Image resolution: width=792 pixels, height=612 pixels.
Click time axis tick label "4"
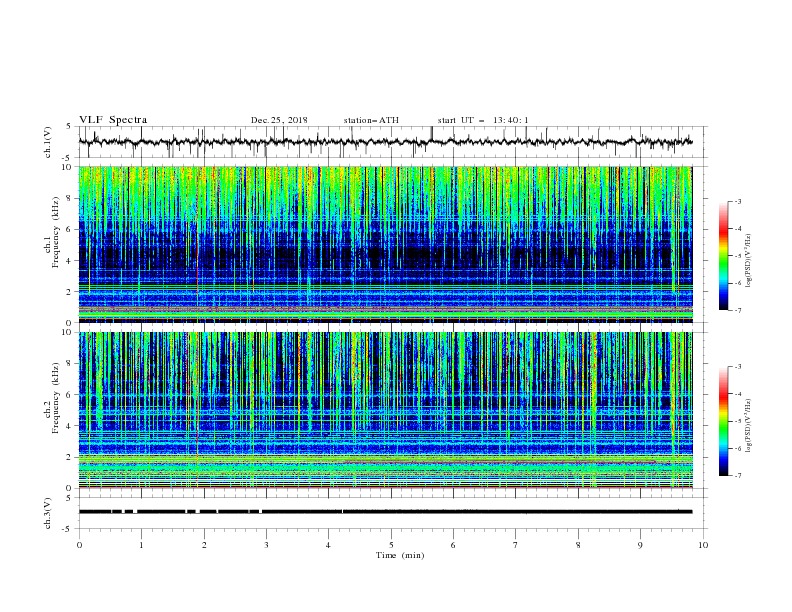click(328, 545)
